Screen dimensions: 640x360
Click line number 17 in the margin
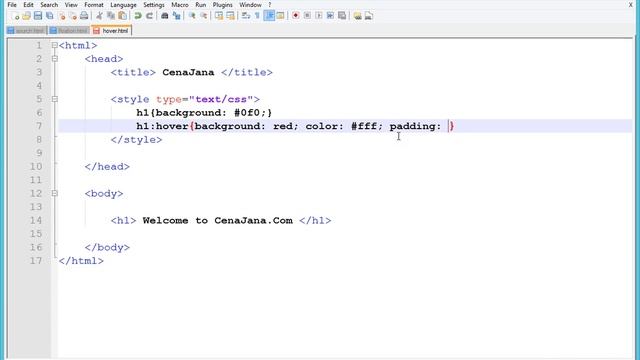tap(36, 261)
